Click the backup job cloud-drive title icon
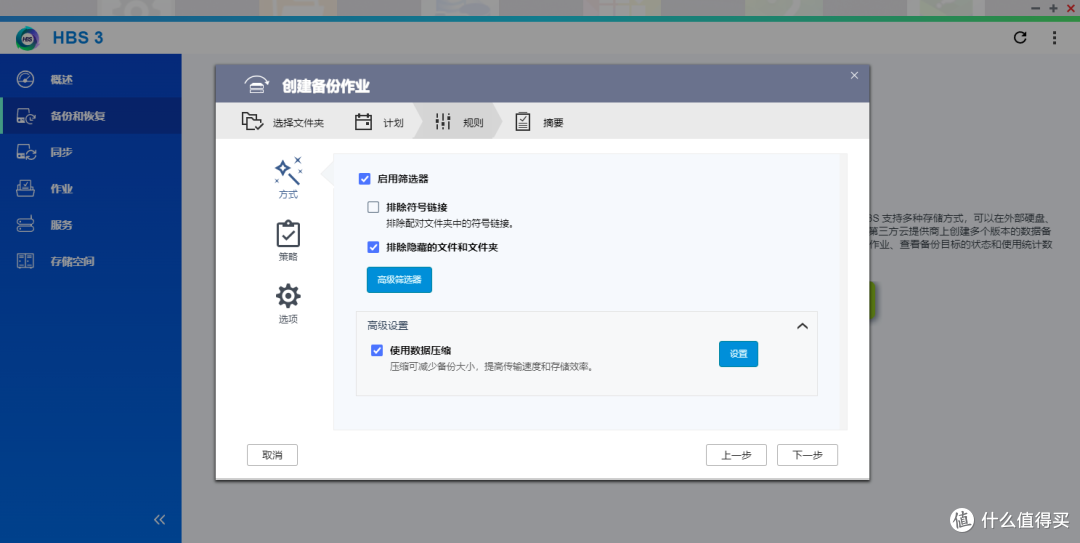This screenshot has width=1080, height=543. [x=256, y=85]
